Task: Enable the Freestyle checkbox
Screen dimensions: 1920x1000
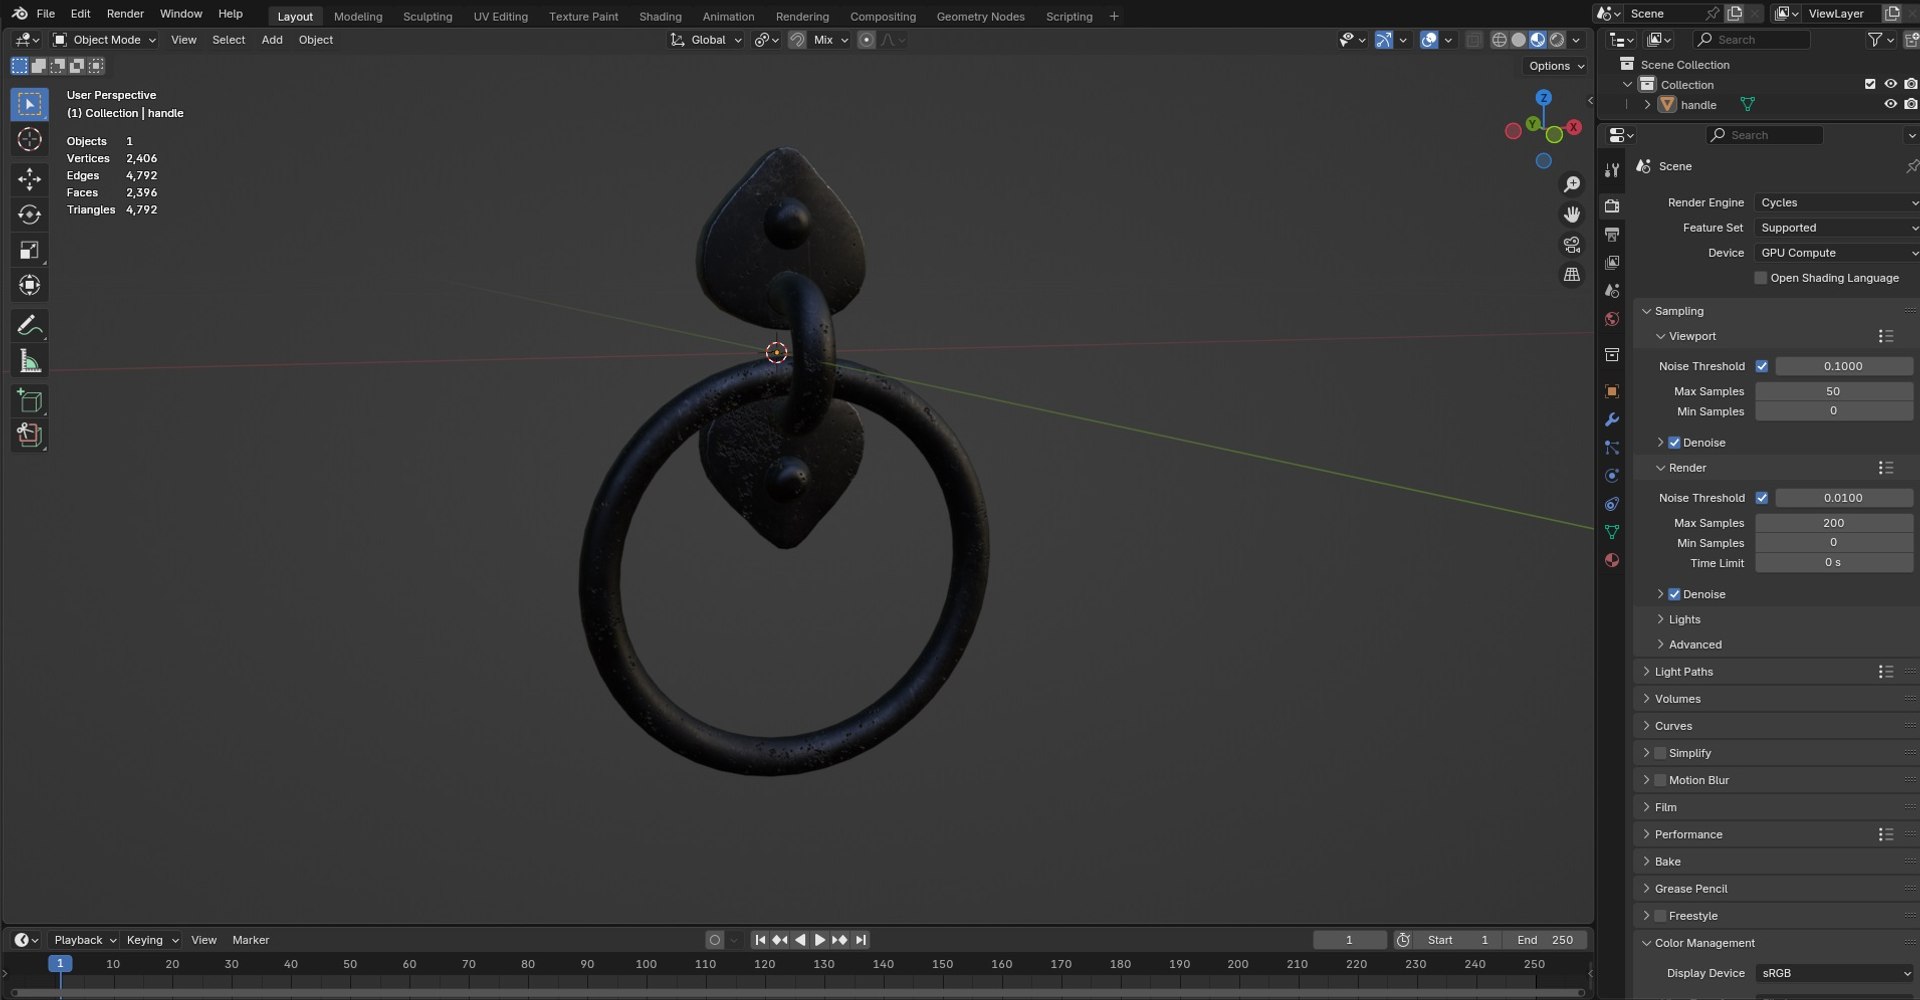Action: [1660, 916]
